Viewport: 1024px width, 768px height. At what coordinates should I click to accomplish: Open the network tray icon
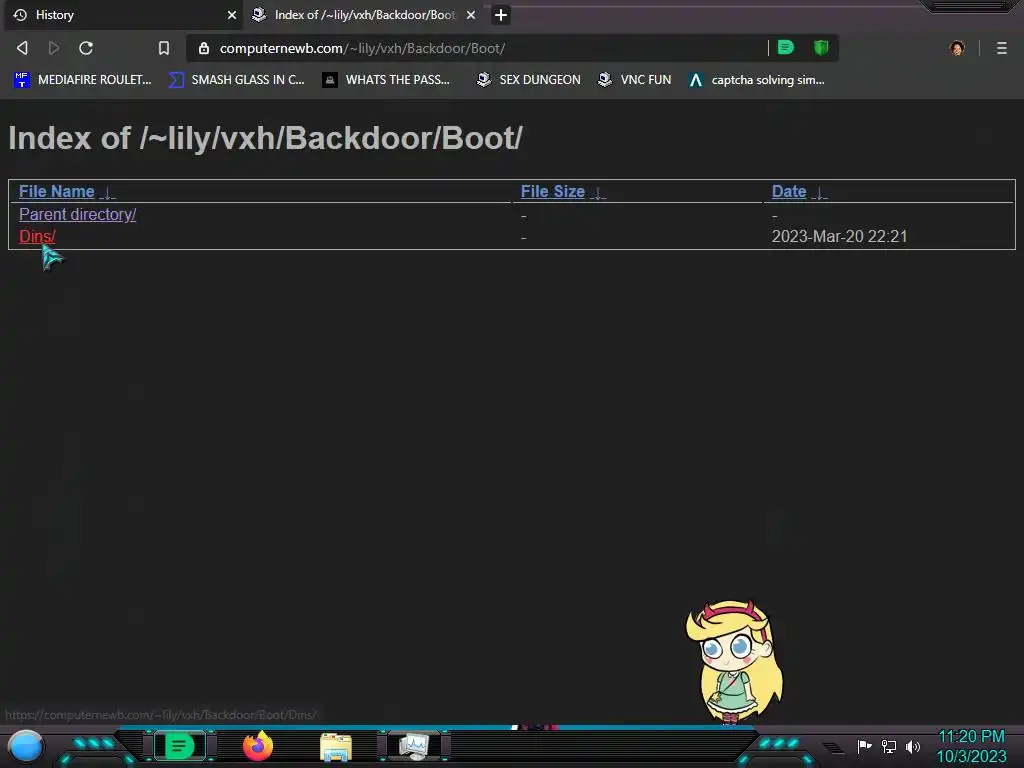tap(889, 746)
